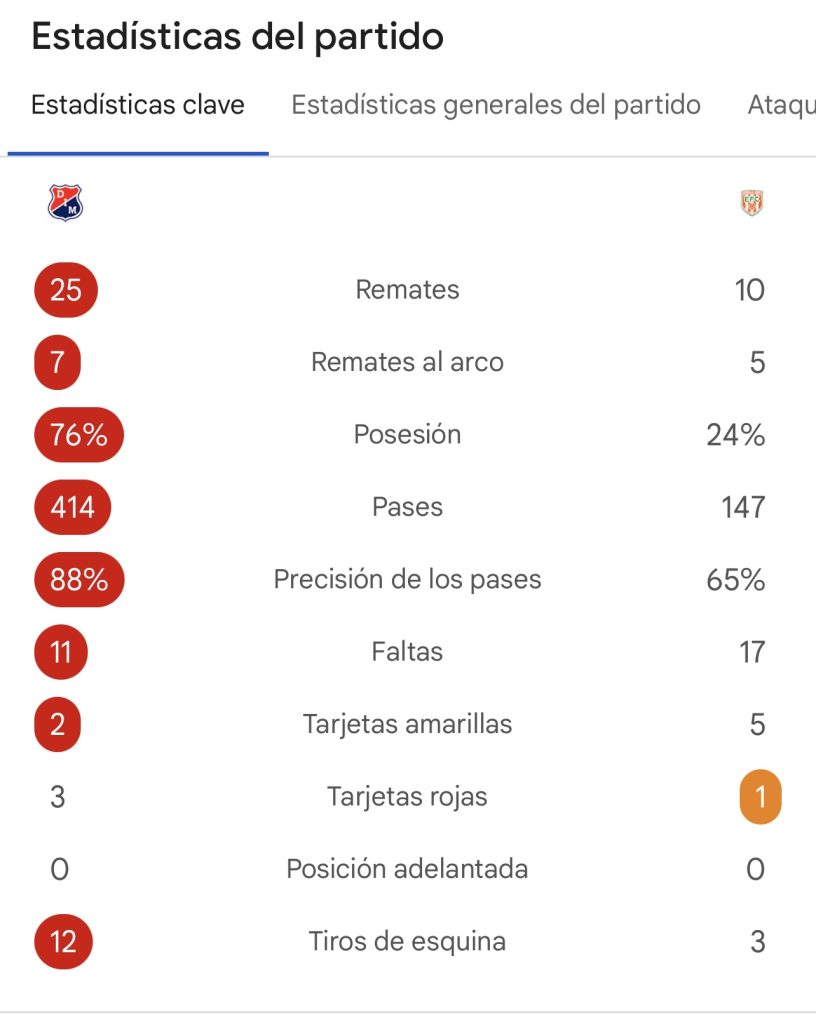Click the orange 1 Tarjetas rojas badge

pos(760,797)
